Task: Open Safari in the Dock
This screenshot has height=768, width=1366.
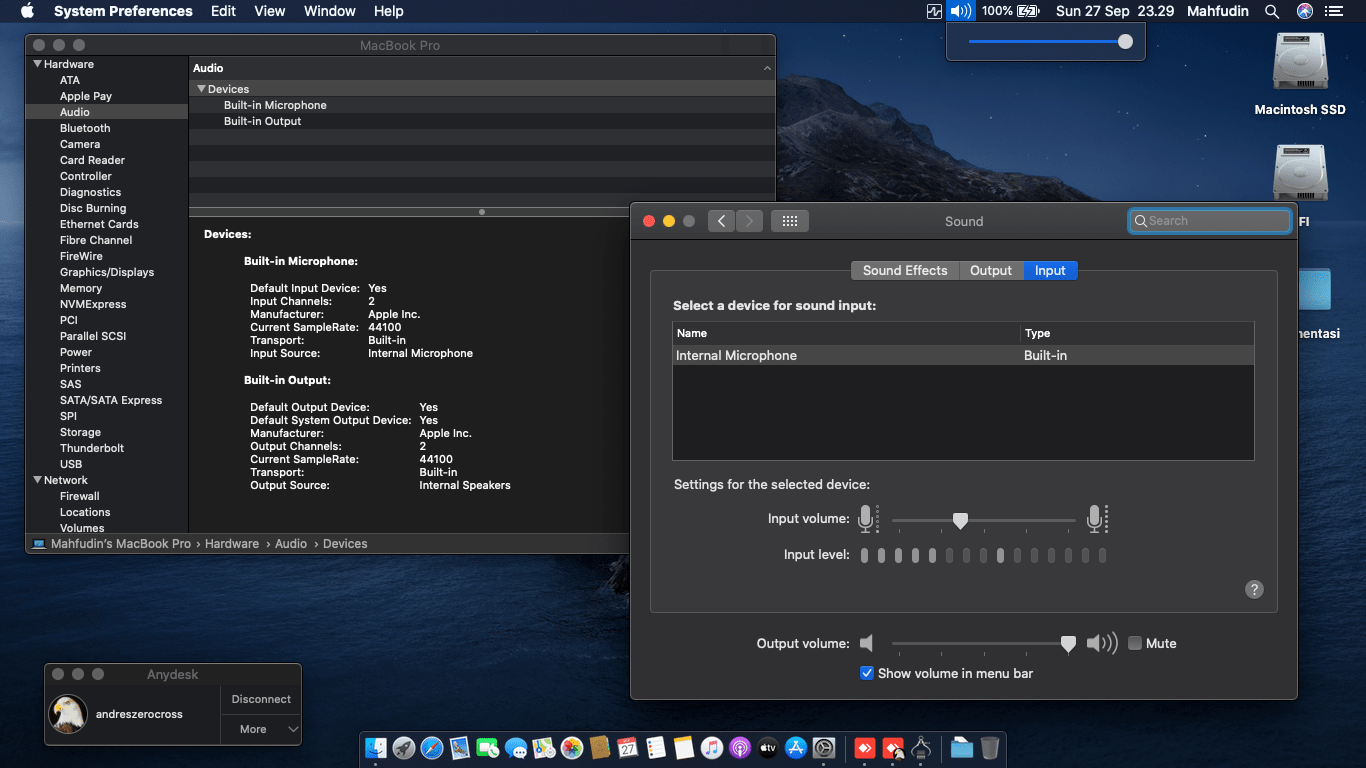Action: click(x=432, y=747)
